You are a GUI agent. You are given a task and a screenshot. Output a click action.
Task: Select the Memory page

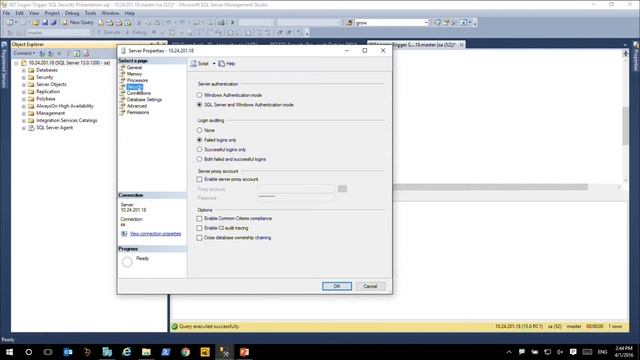click(x=134, y=74)
